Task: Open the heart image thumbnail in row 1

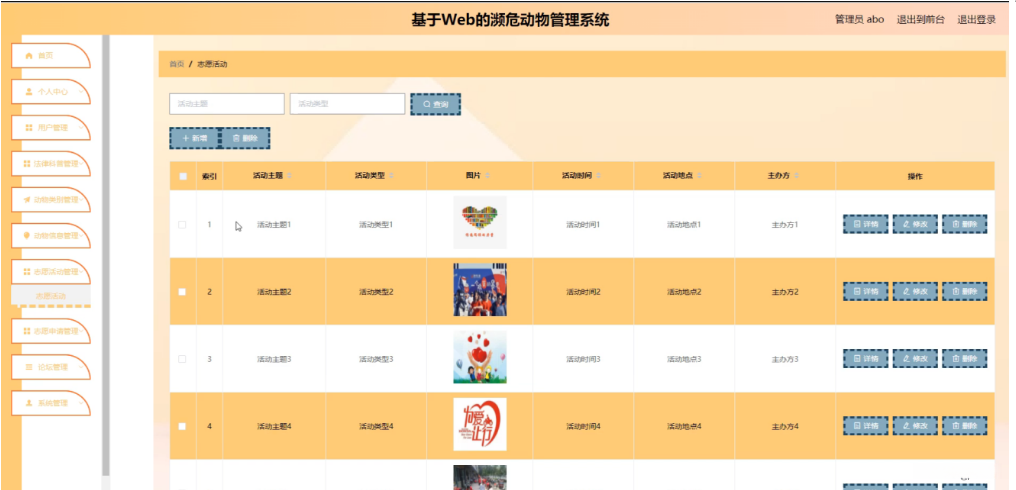Action: [480, 222]
